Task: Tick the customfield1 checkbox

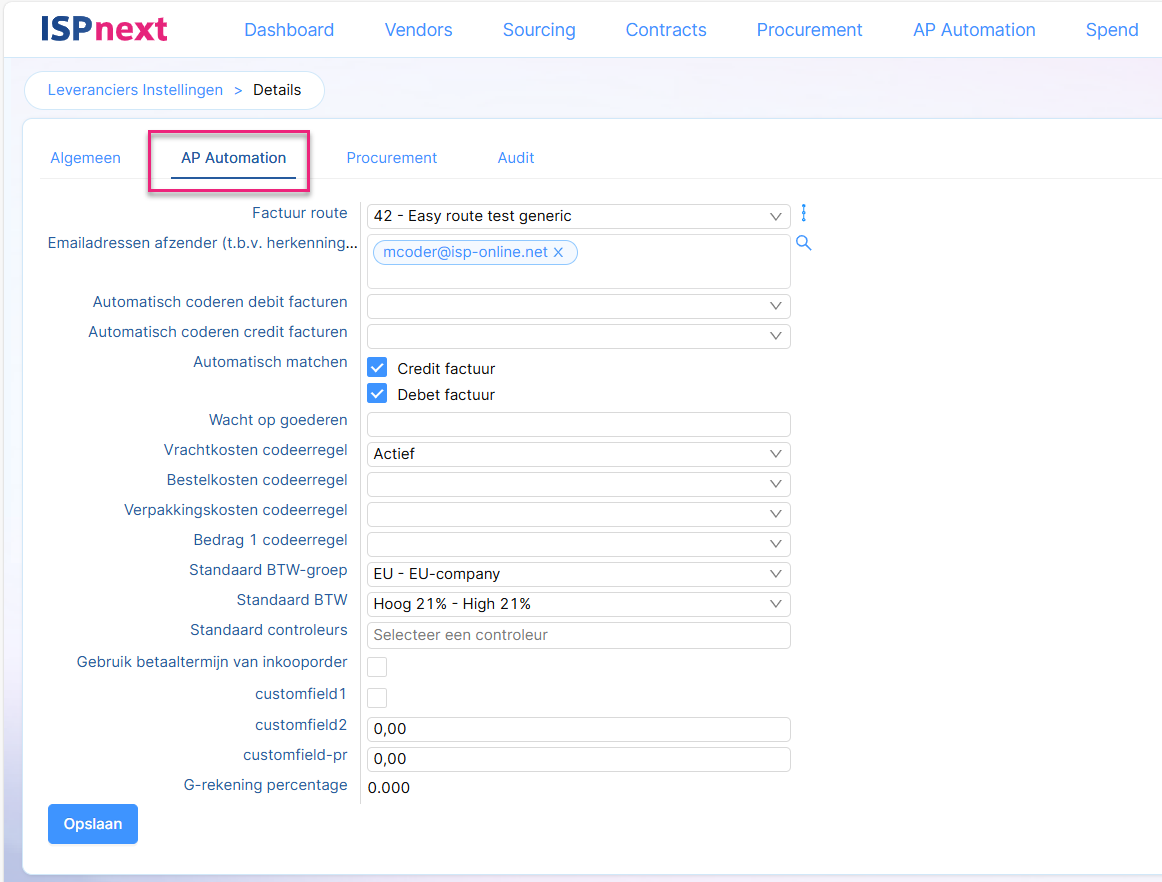Action: pyautogui.click(x=377, y=697)
